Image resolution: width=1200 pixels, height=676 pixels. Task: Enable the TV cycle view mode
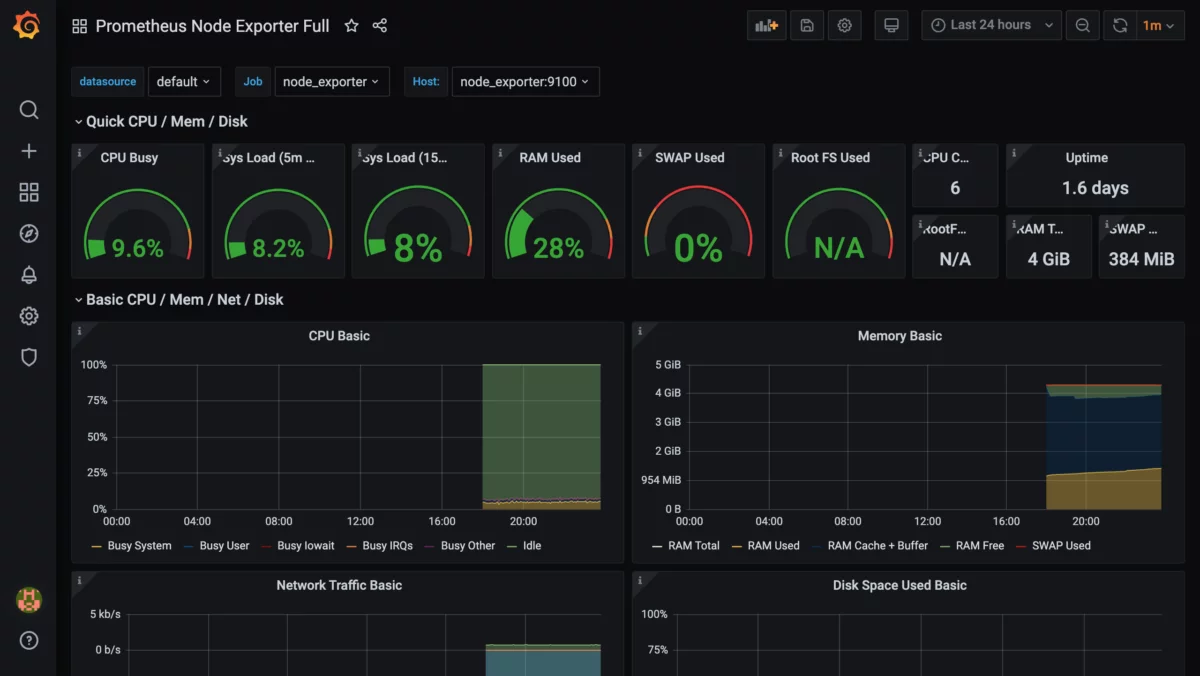[890, 24]
